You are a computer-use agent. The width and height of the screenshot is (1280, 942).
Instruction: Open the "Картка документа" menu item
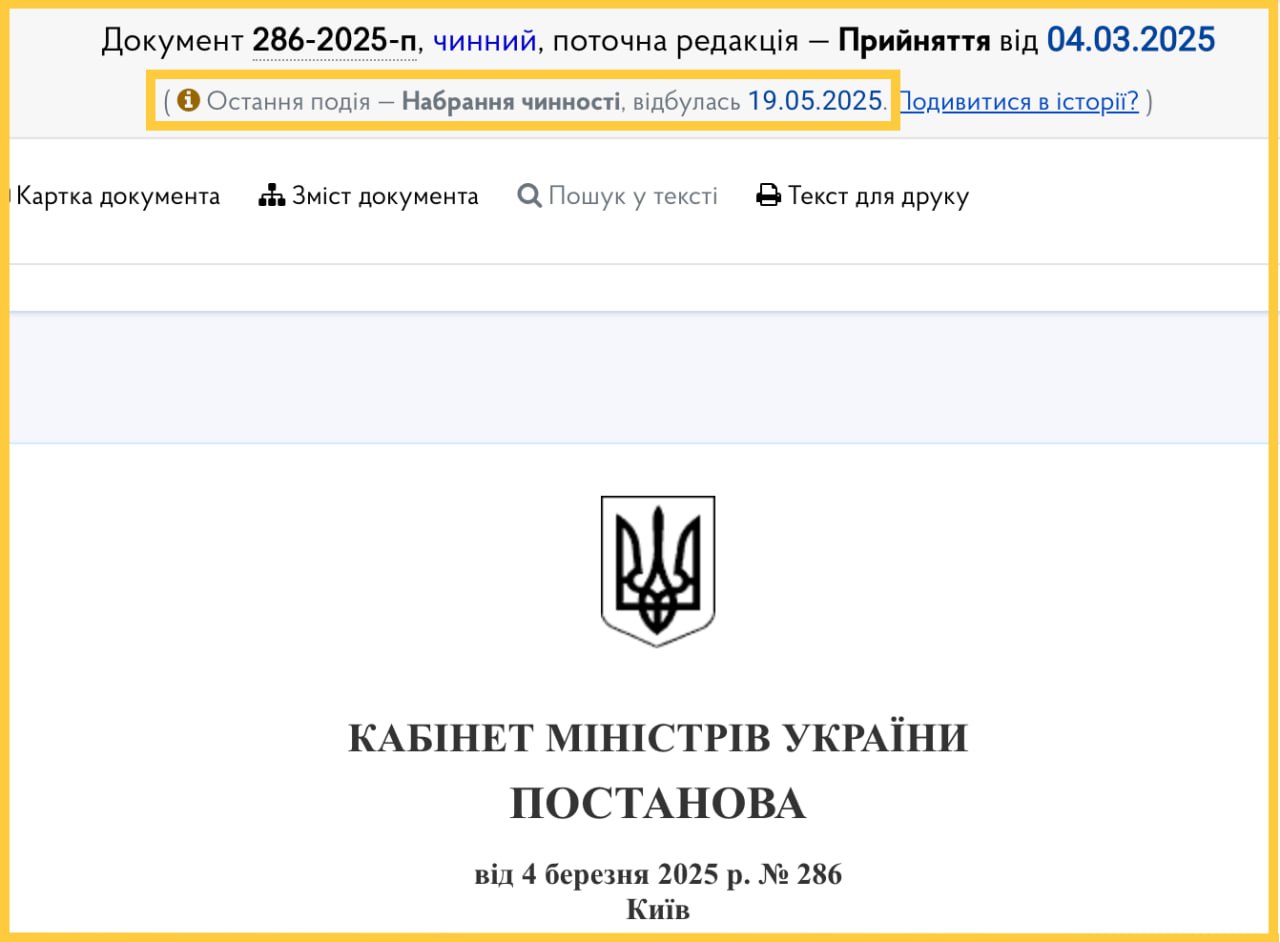(118, 196)
